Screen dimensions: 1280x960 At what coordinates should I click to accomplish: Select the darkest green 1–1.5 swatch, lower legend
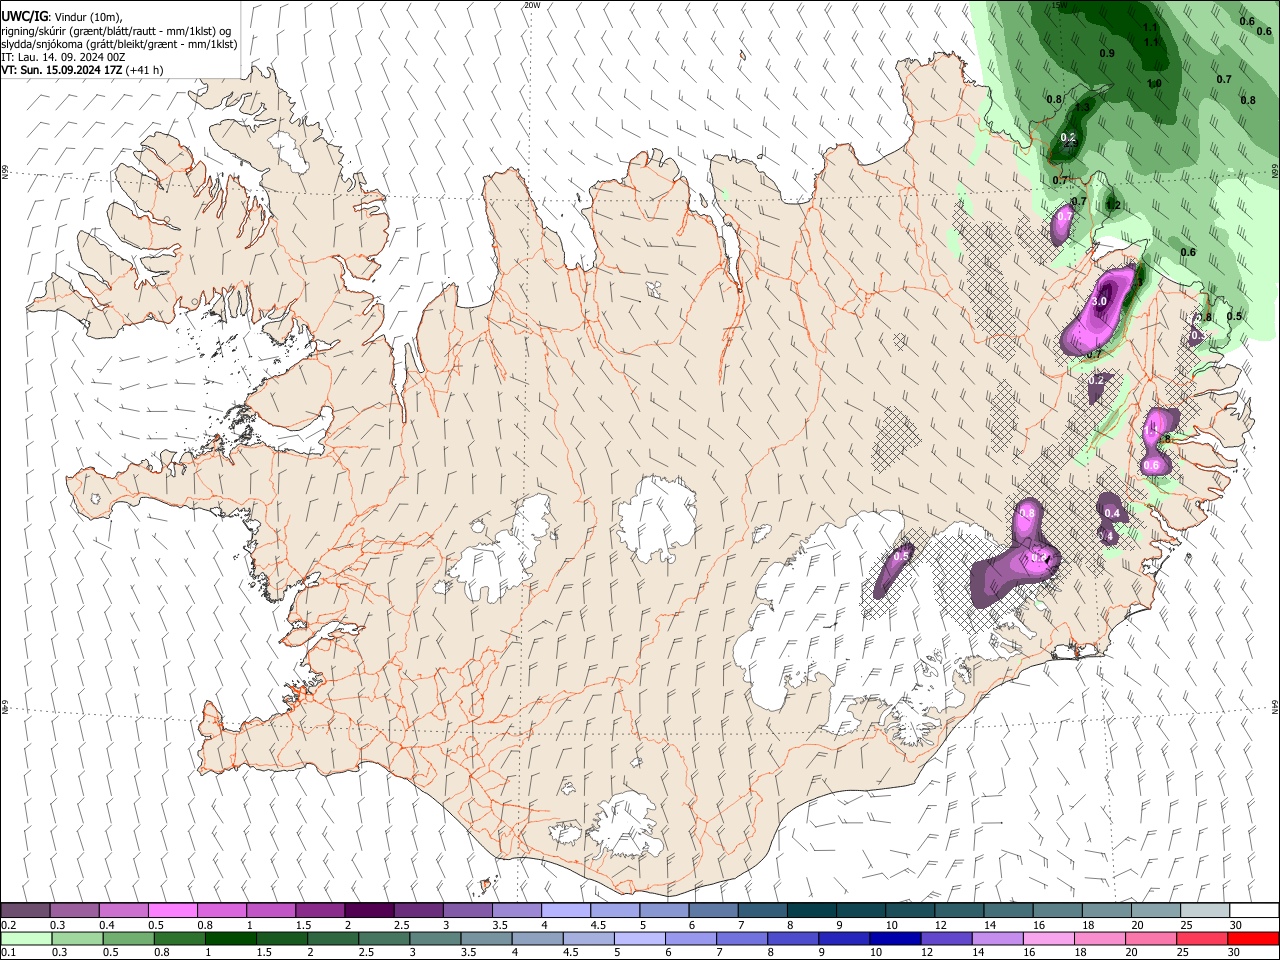pos(230,938)
